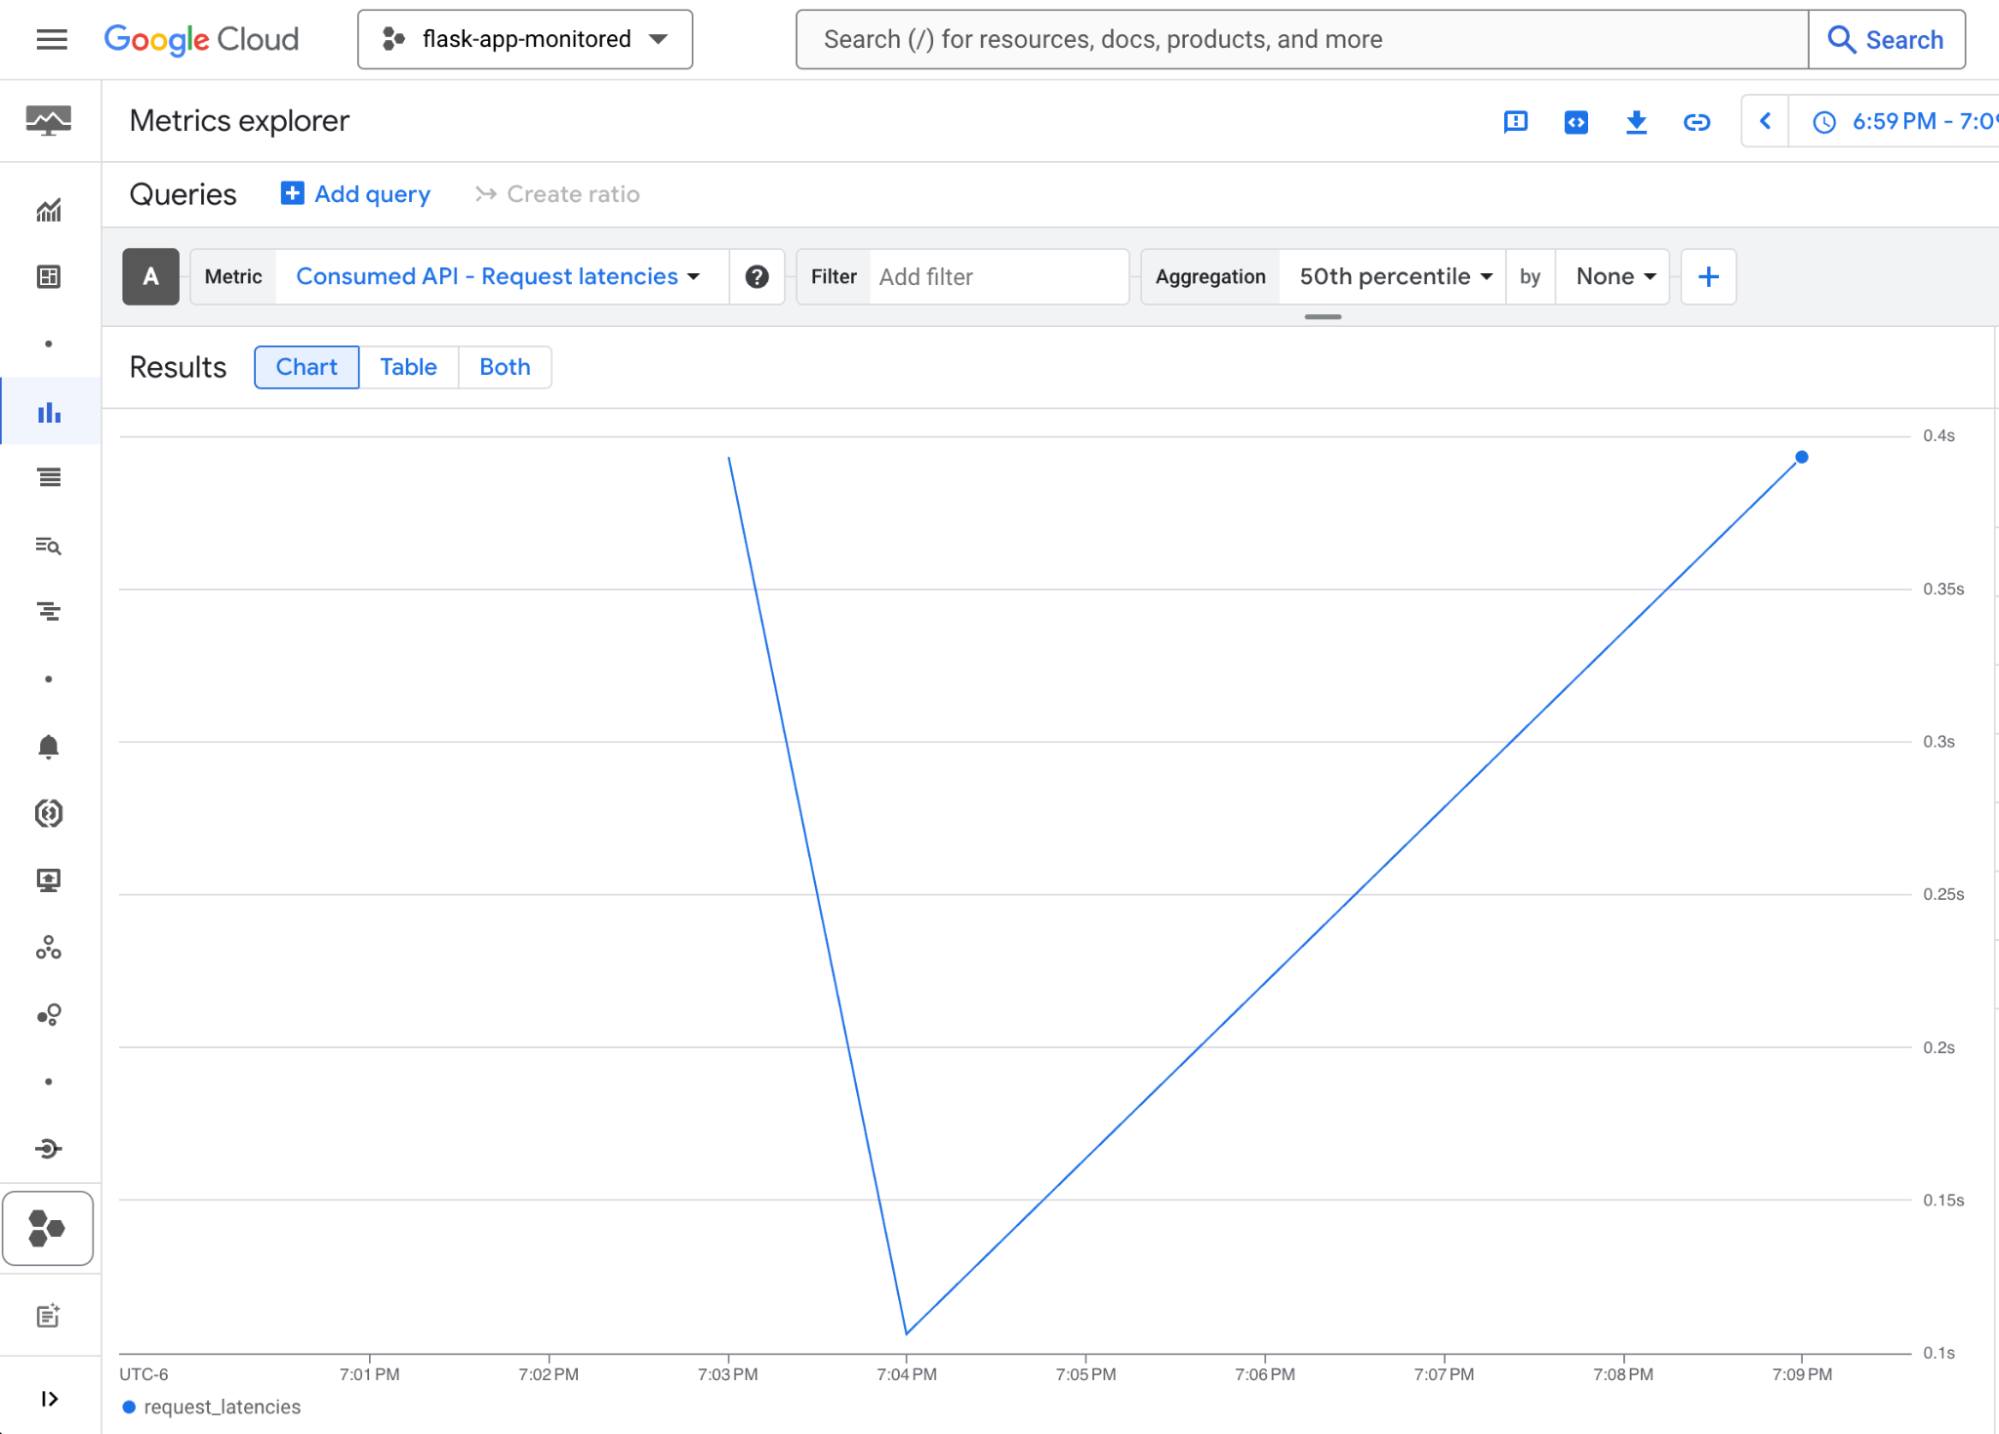Expand the group by None dropdown
Viewport: 1999px width, 1434px height.
click(x=1611, y=276)
